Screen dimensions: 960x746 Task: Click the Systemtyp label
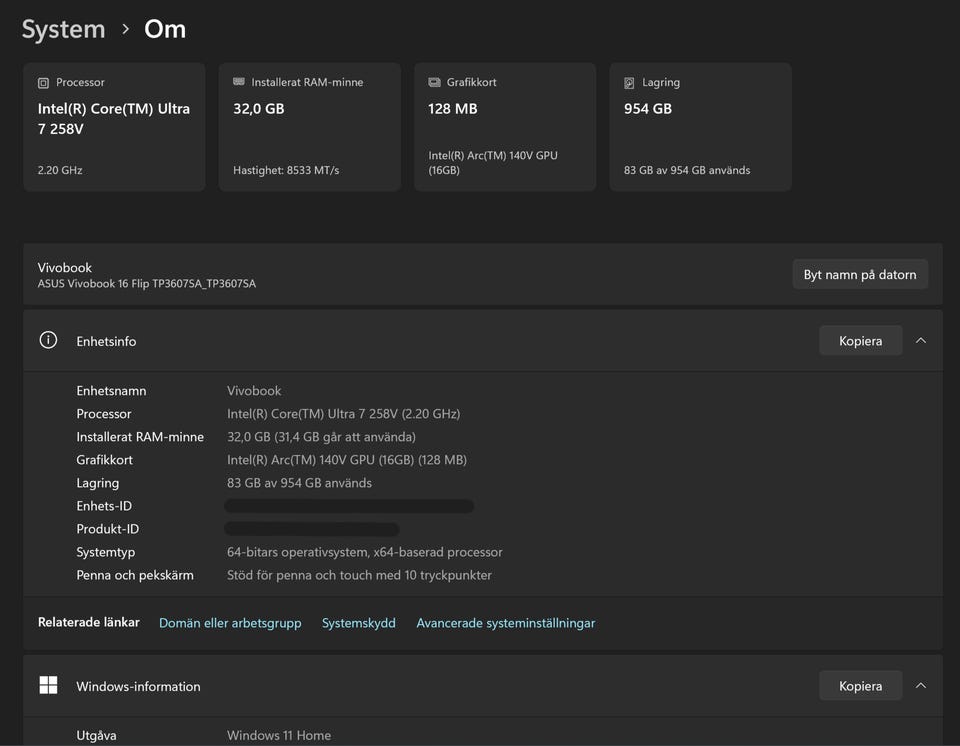(x=105, y=552)
